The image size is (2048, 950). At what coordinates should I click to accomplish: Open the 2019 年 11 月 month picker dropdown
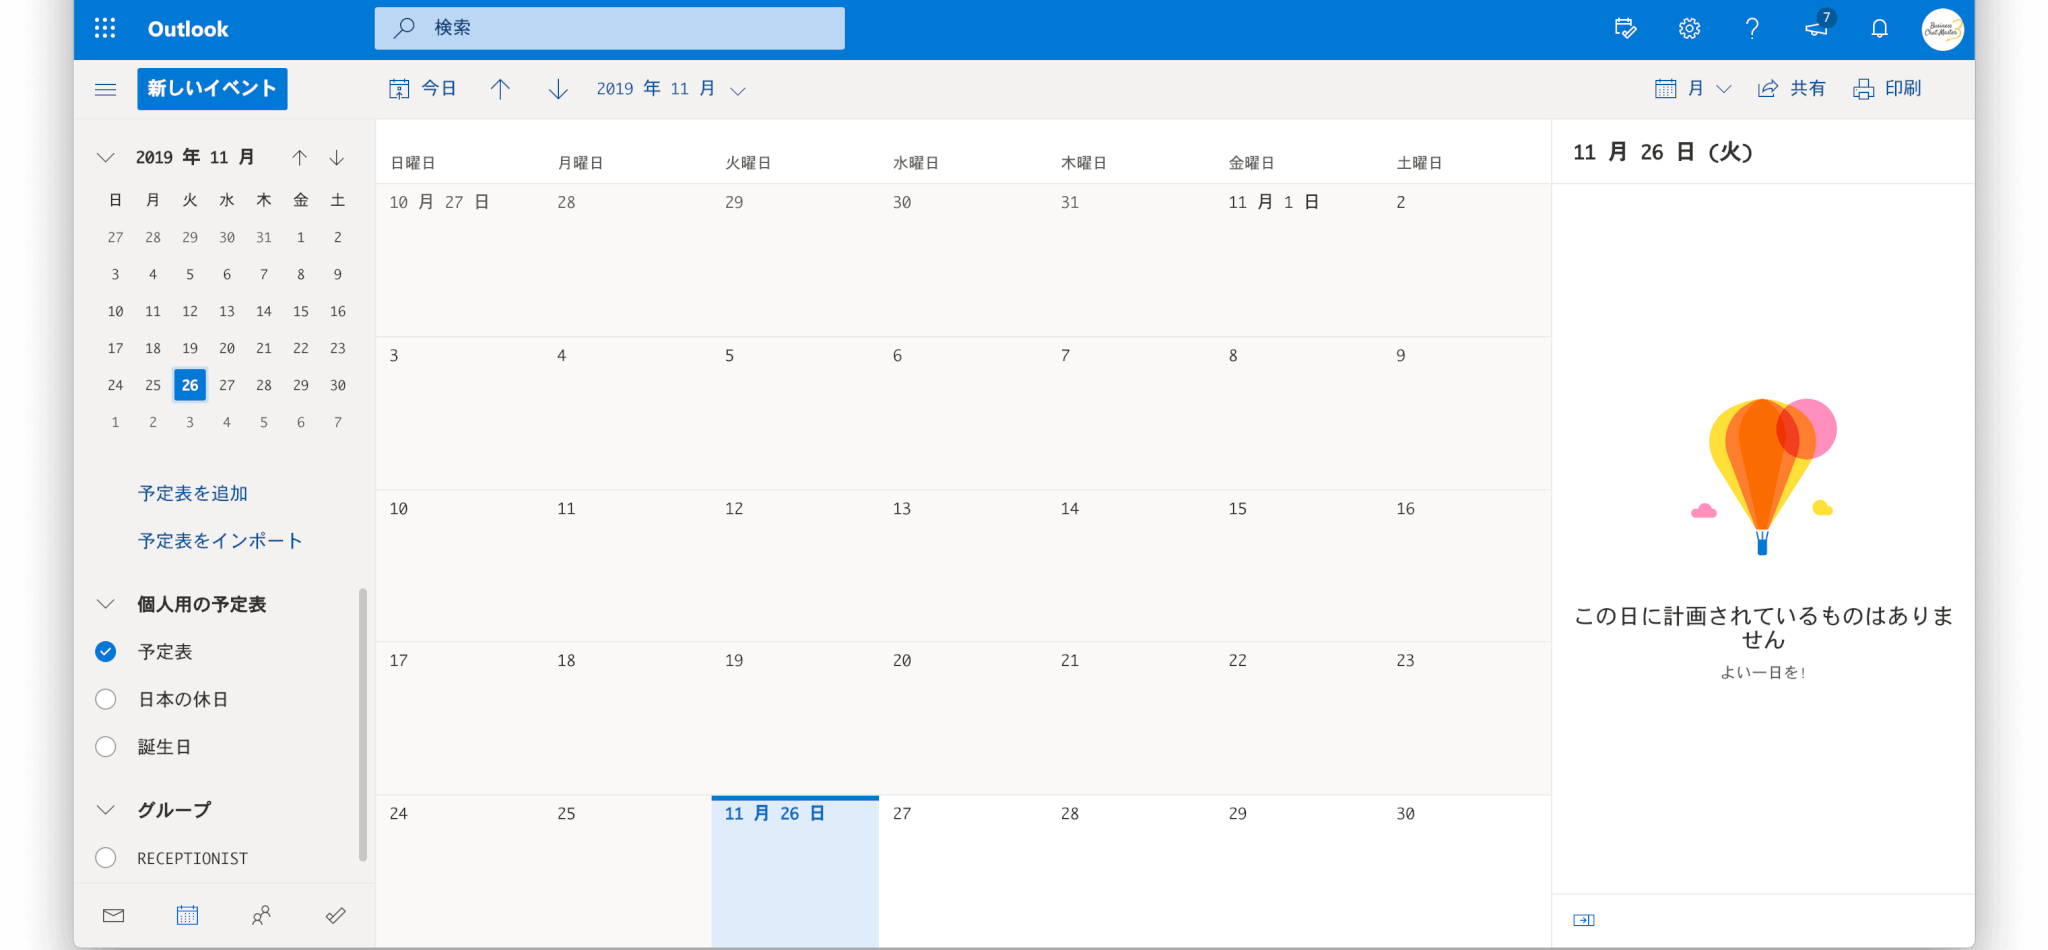(670, 89)
